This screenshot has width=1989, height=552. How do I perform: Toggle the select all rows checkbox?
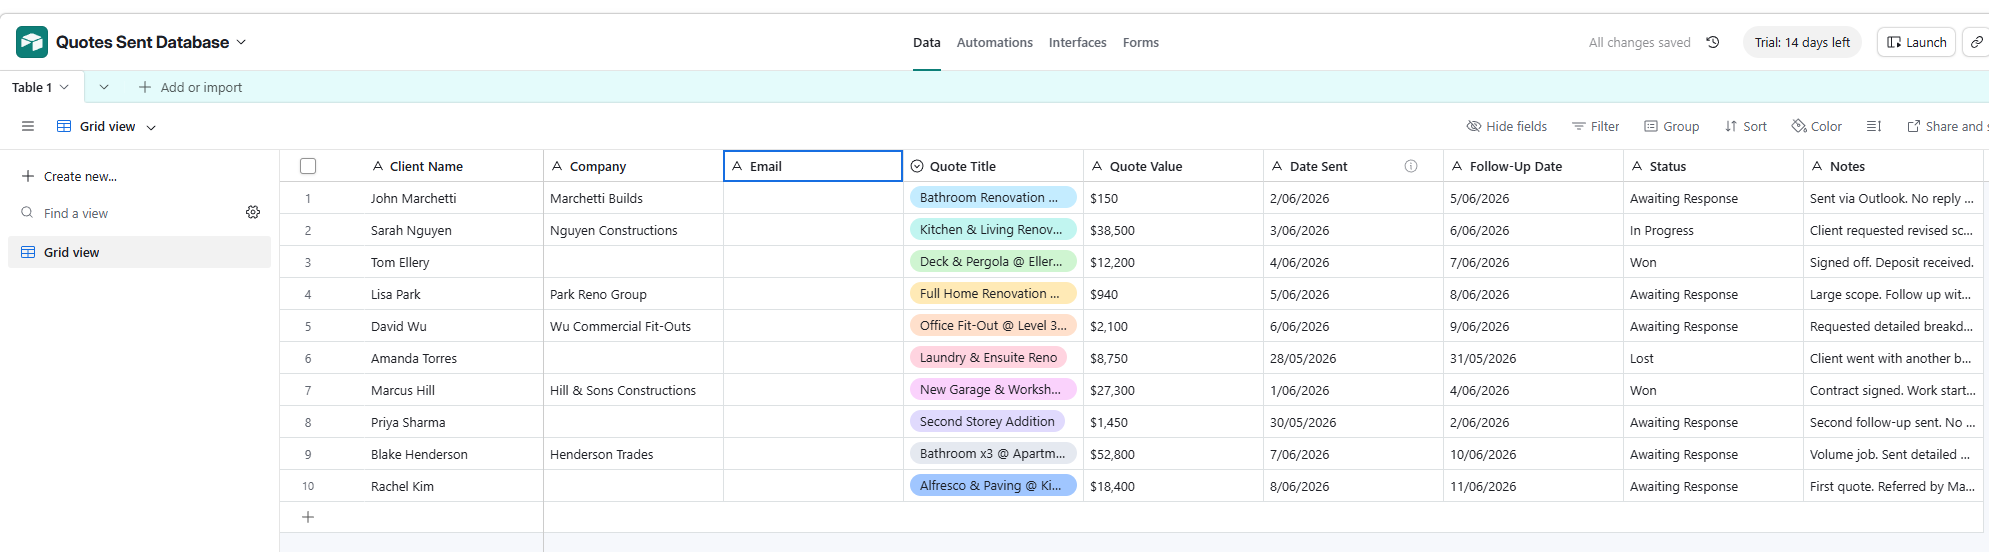pos(308,166)
